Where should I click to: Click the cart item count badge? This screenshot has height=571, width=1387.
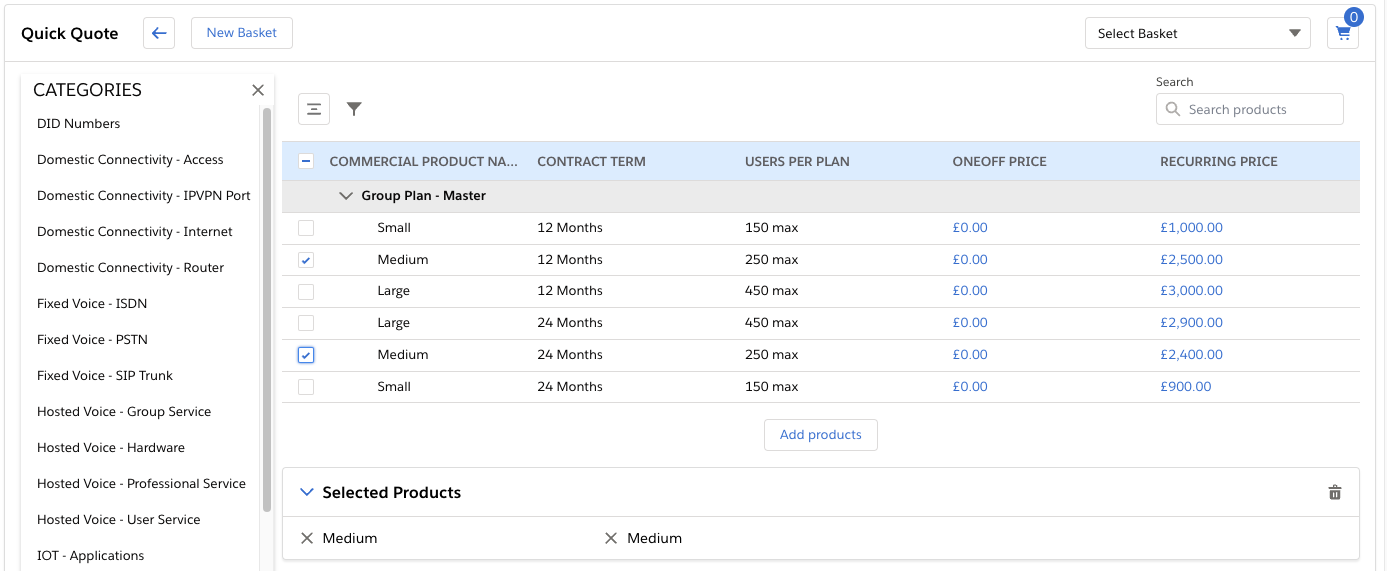pos(1354,17)
